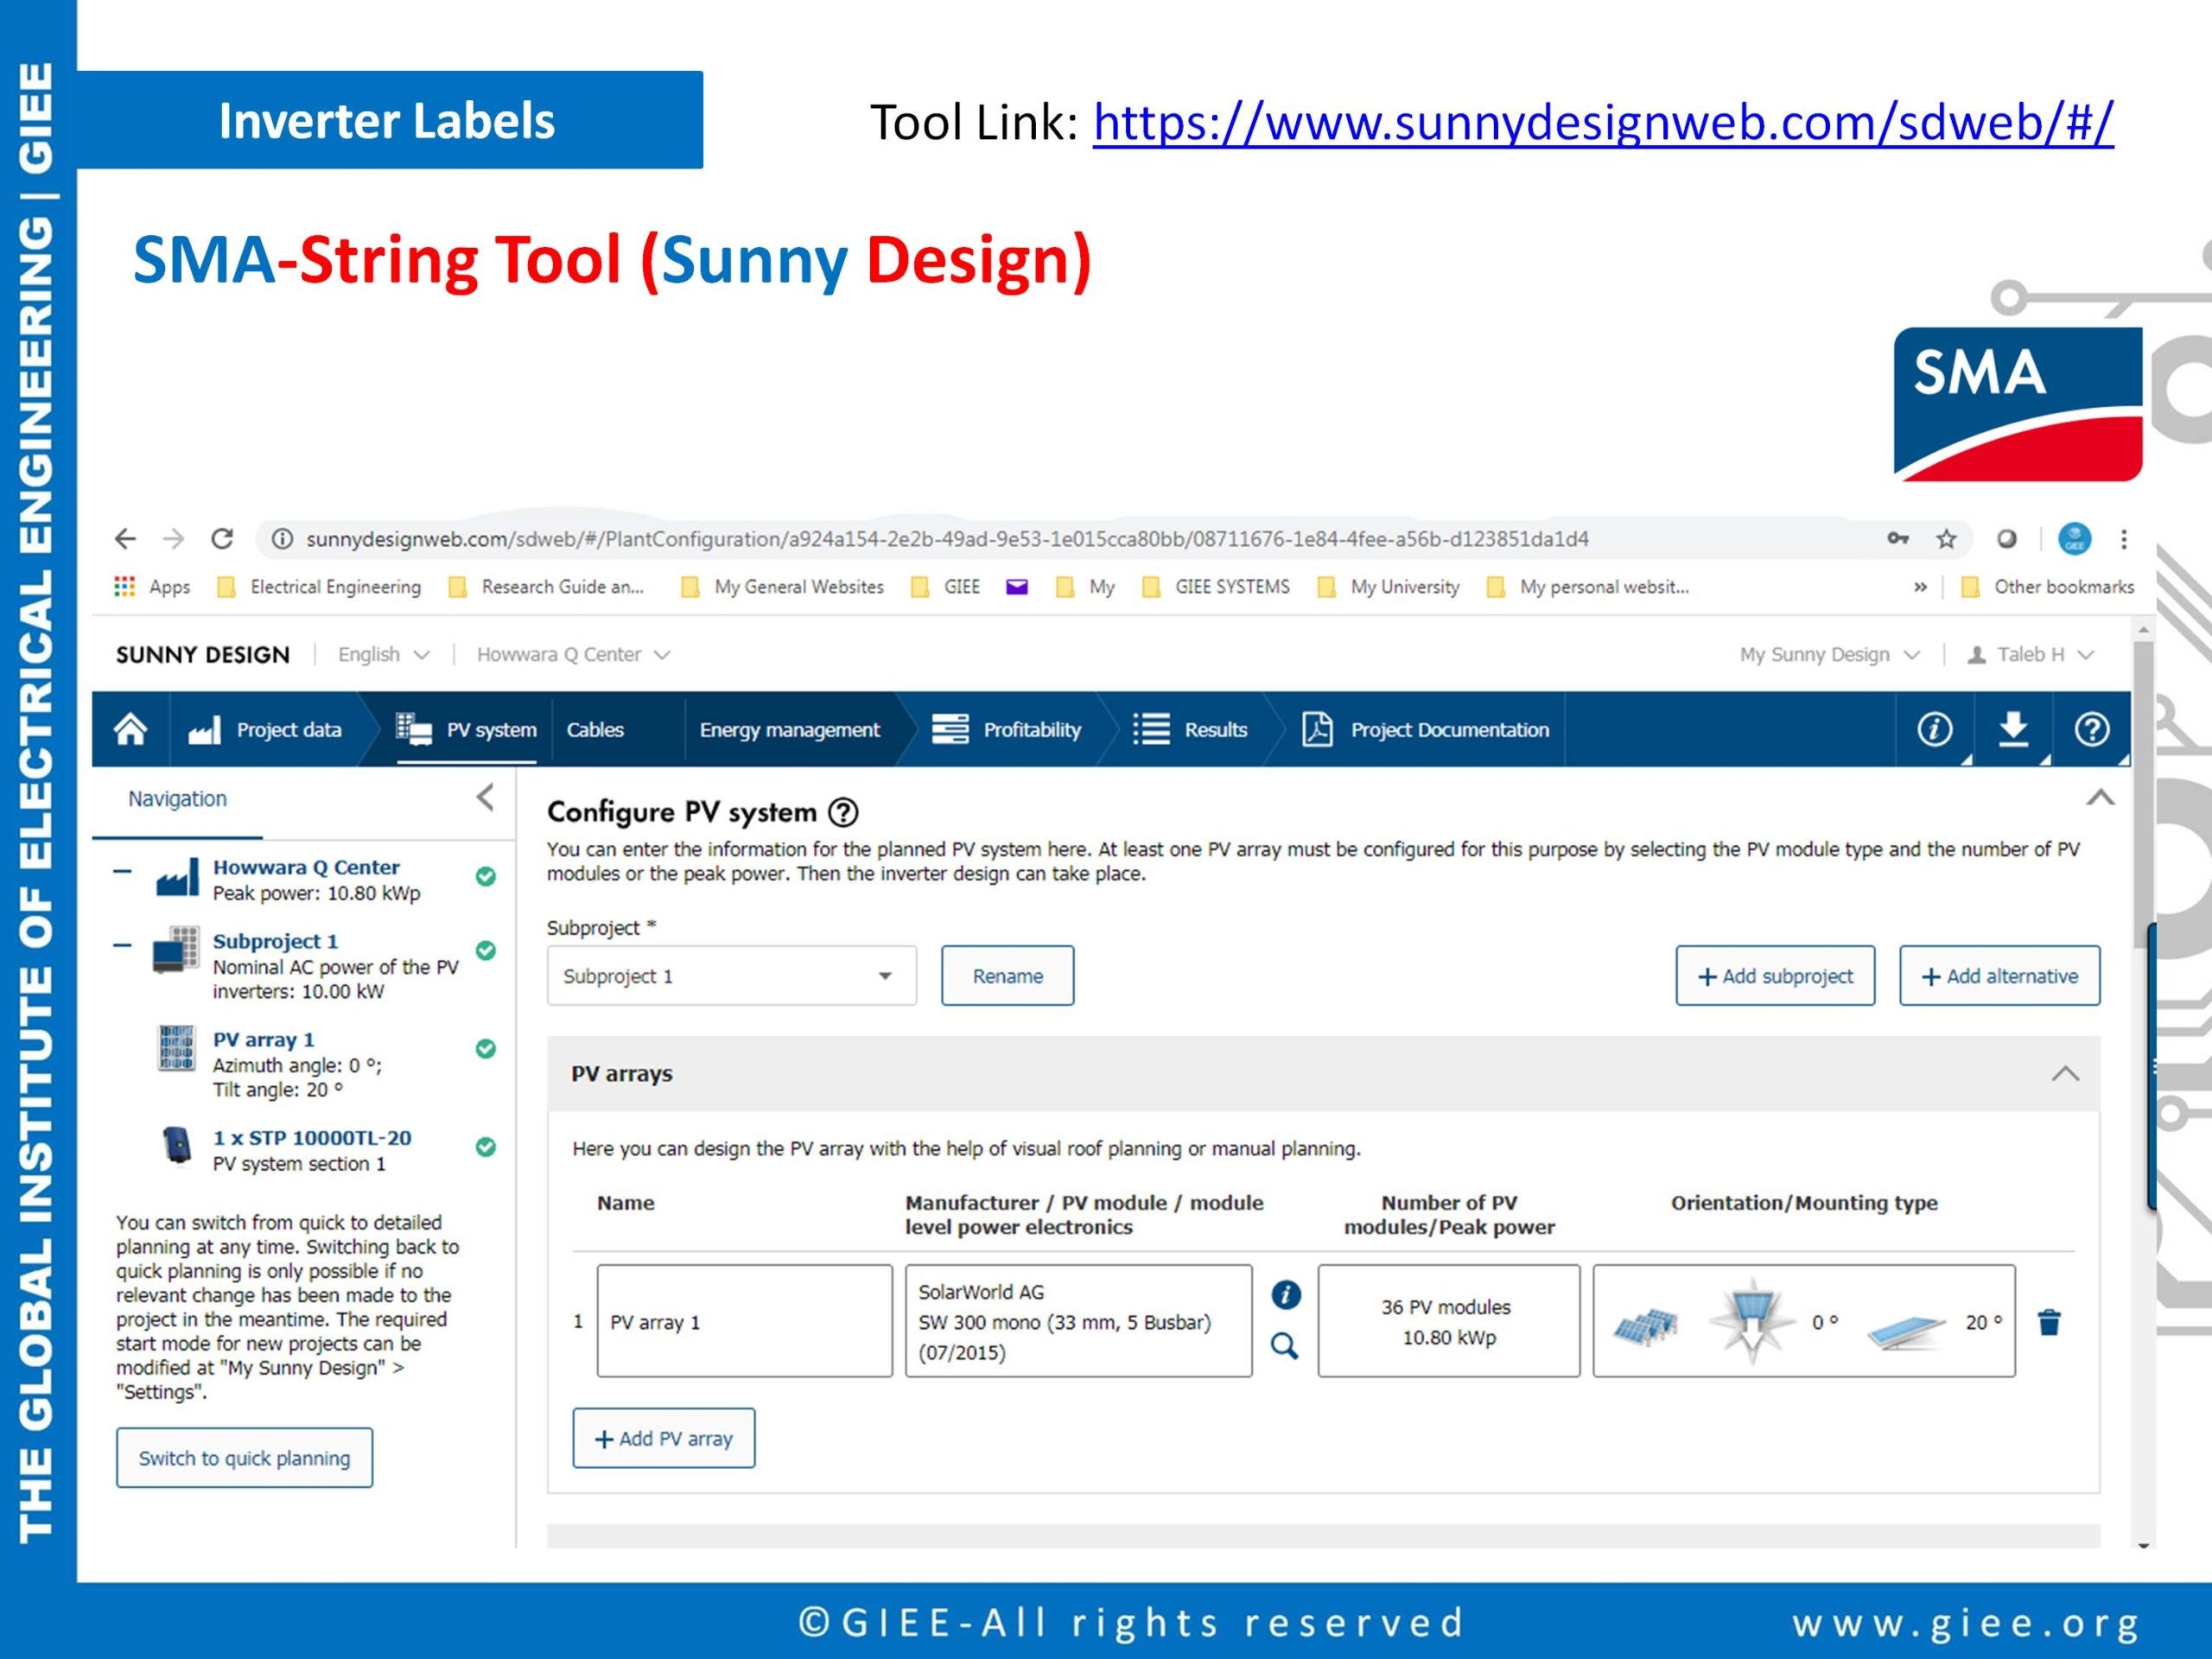
Task: Open the sunnydesignweb.com tool link
Action: point(1602,122)
